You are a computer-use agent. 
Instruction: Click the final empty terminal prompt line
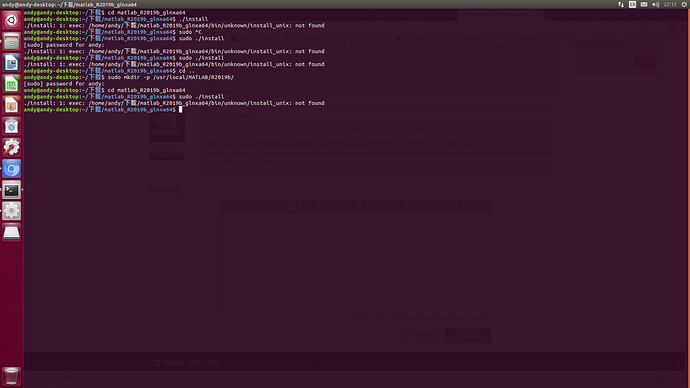point(103,110)
